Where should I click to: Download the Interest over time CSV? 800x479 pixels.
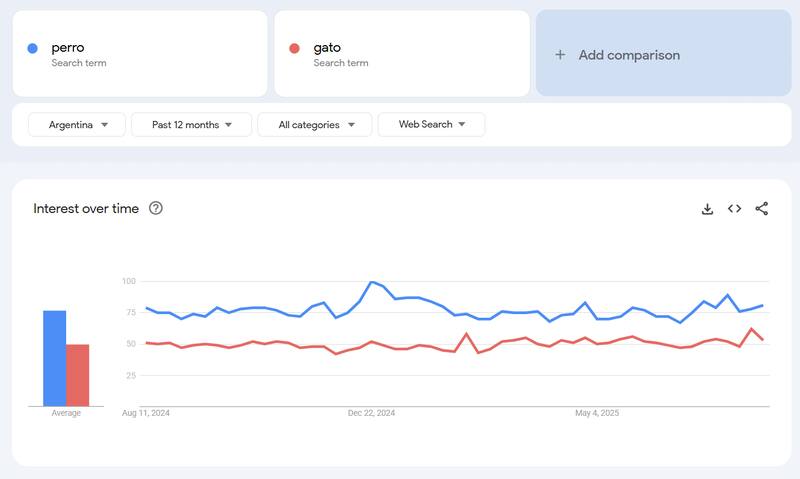[707, 209]
